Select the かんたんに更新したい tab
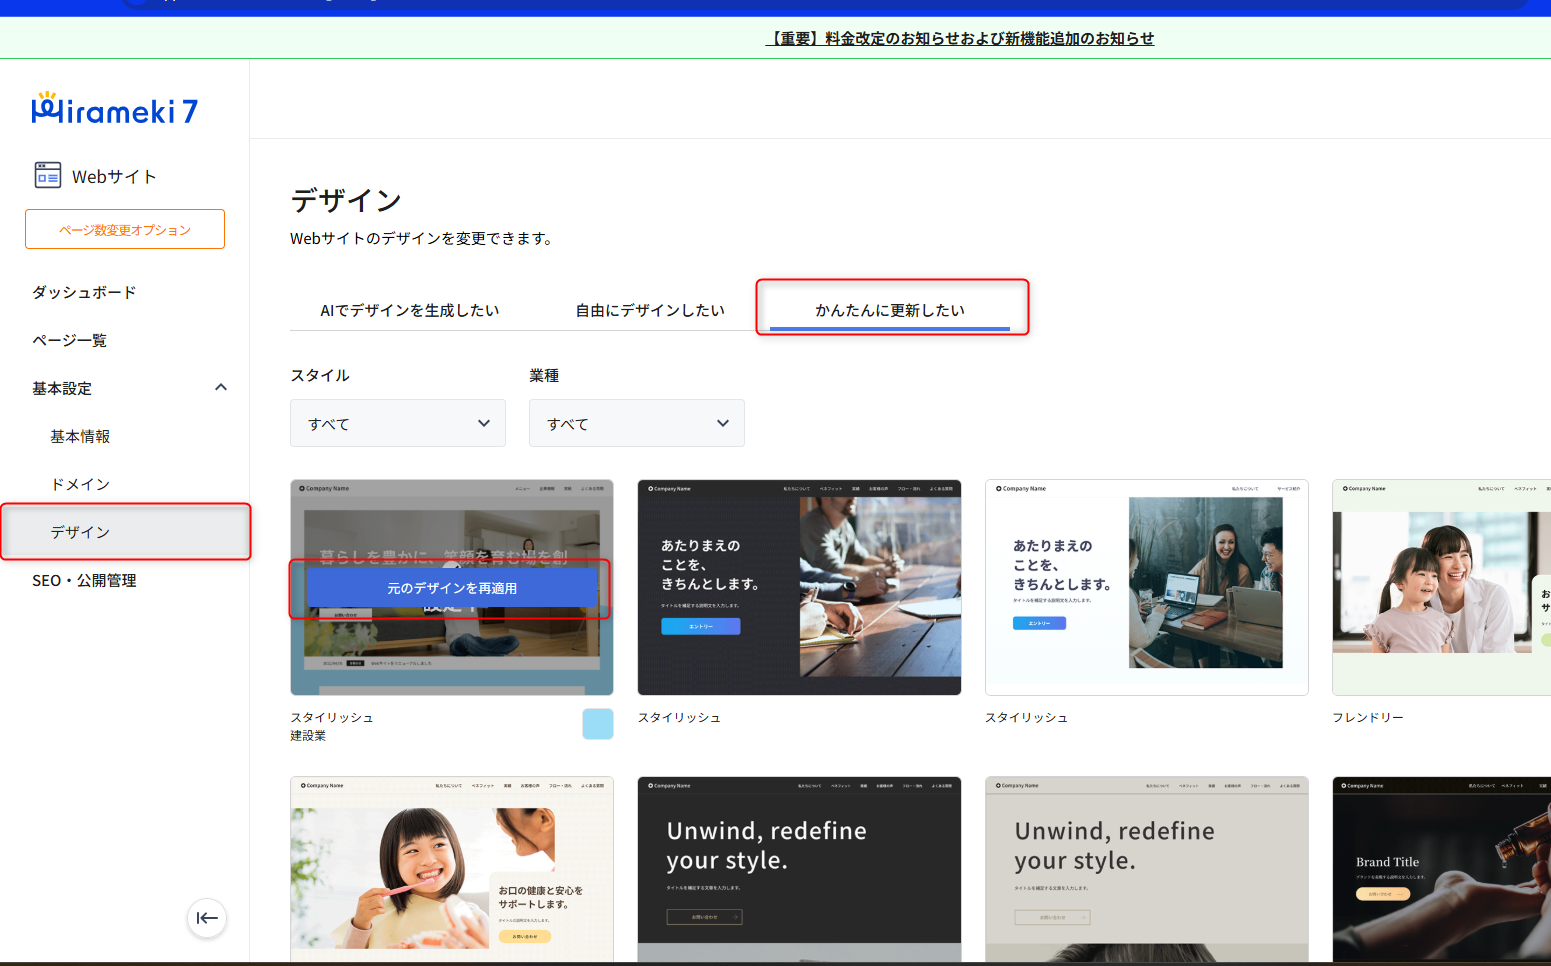This screenshot has width=1551, height=966. pos(889,310)
